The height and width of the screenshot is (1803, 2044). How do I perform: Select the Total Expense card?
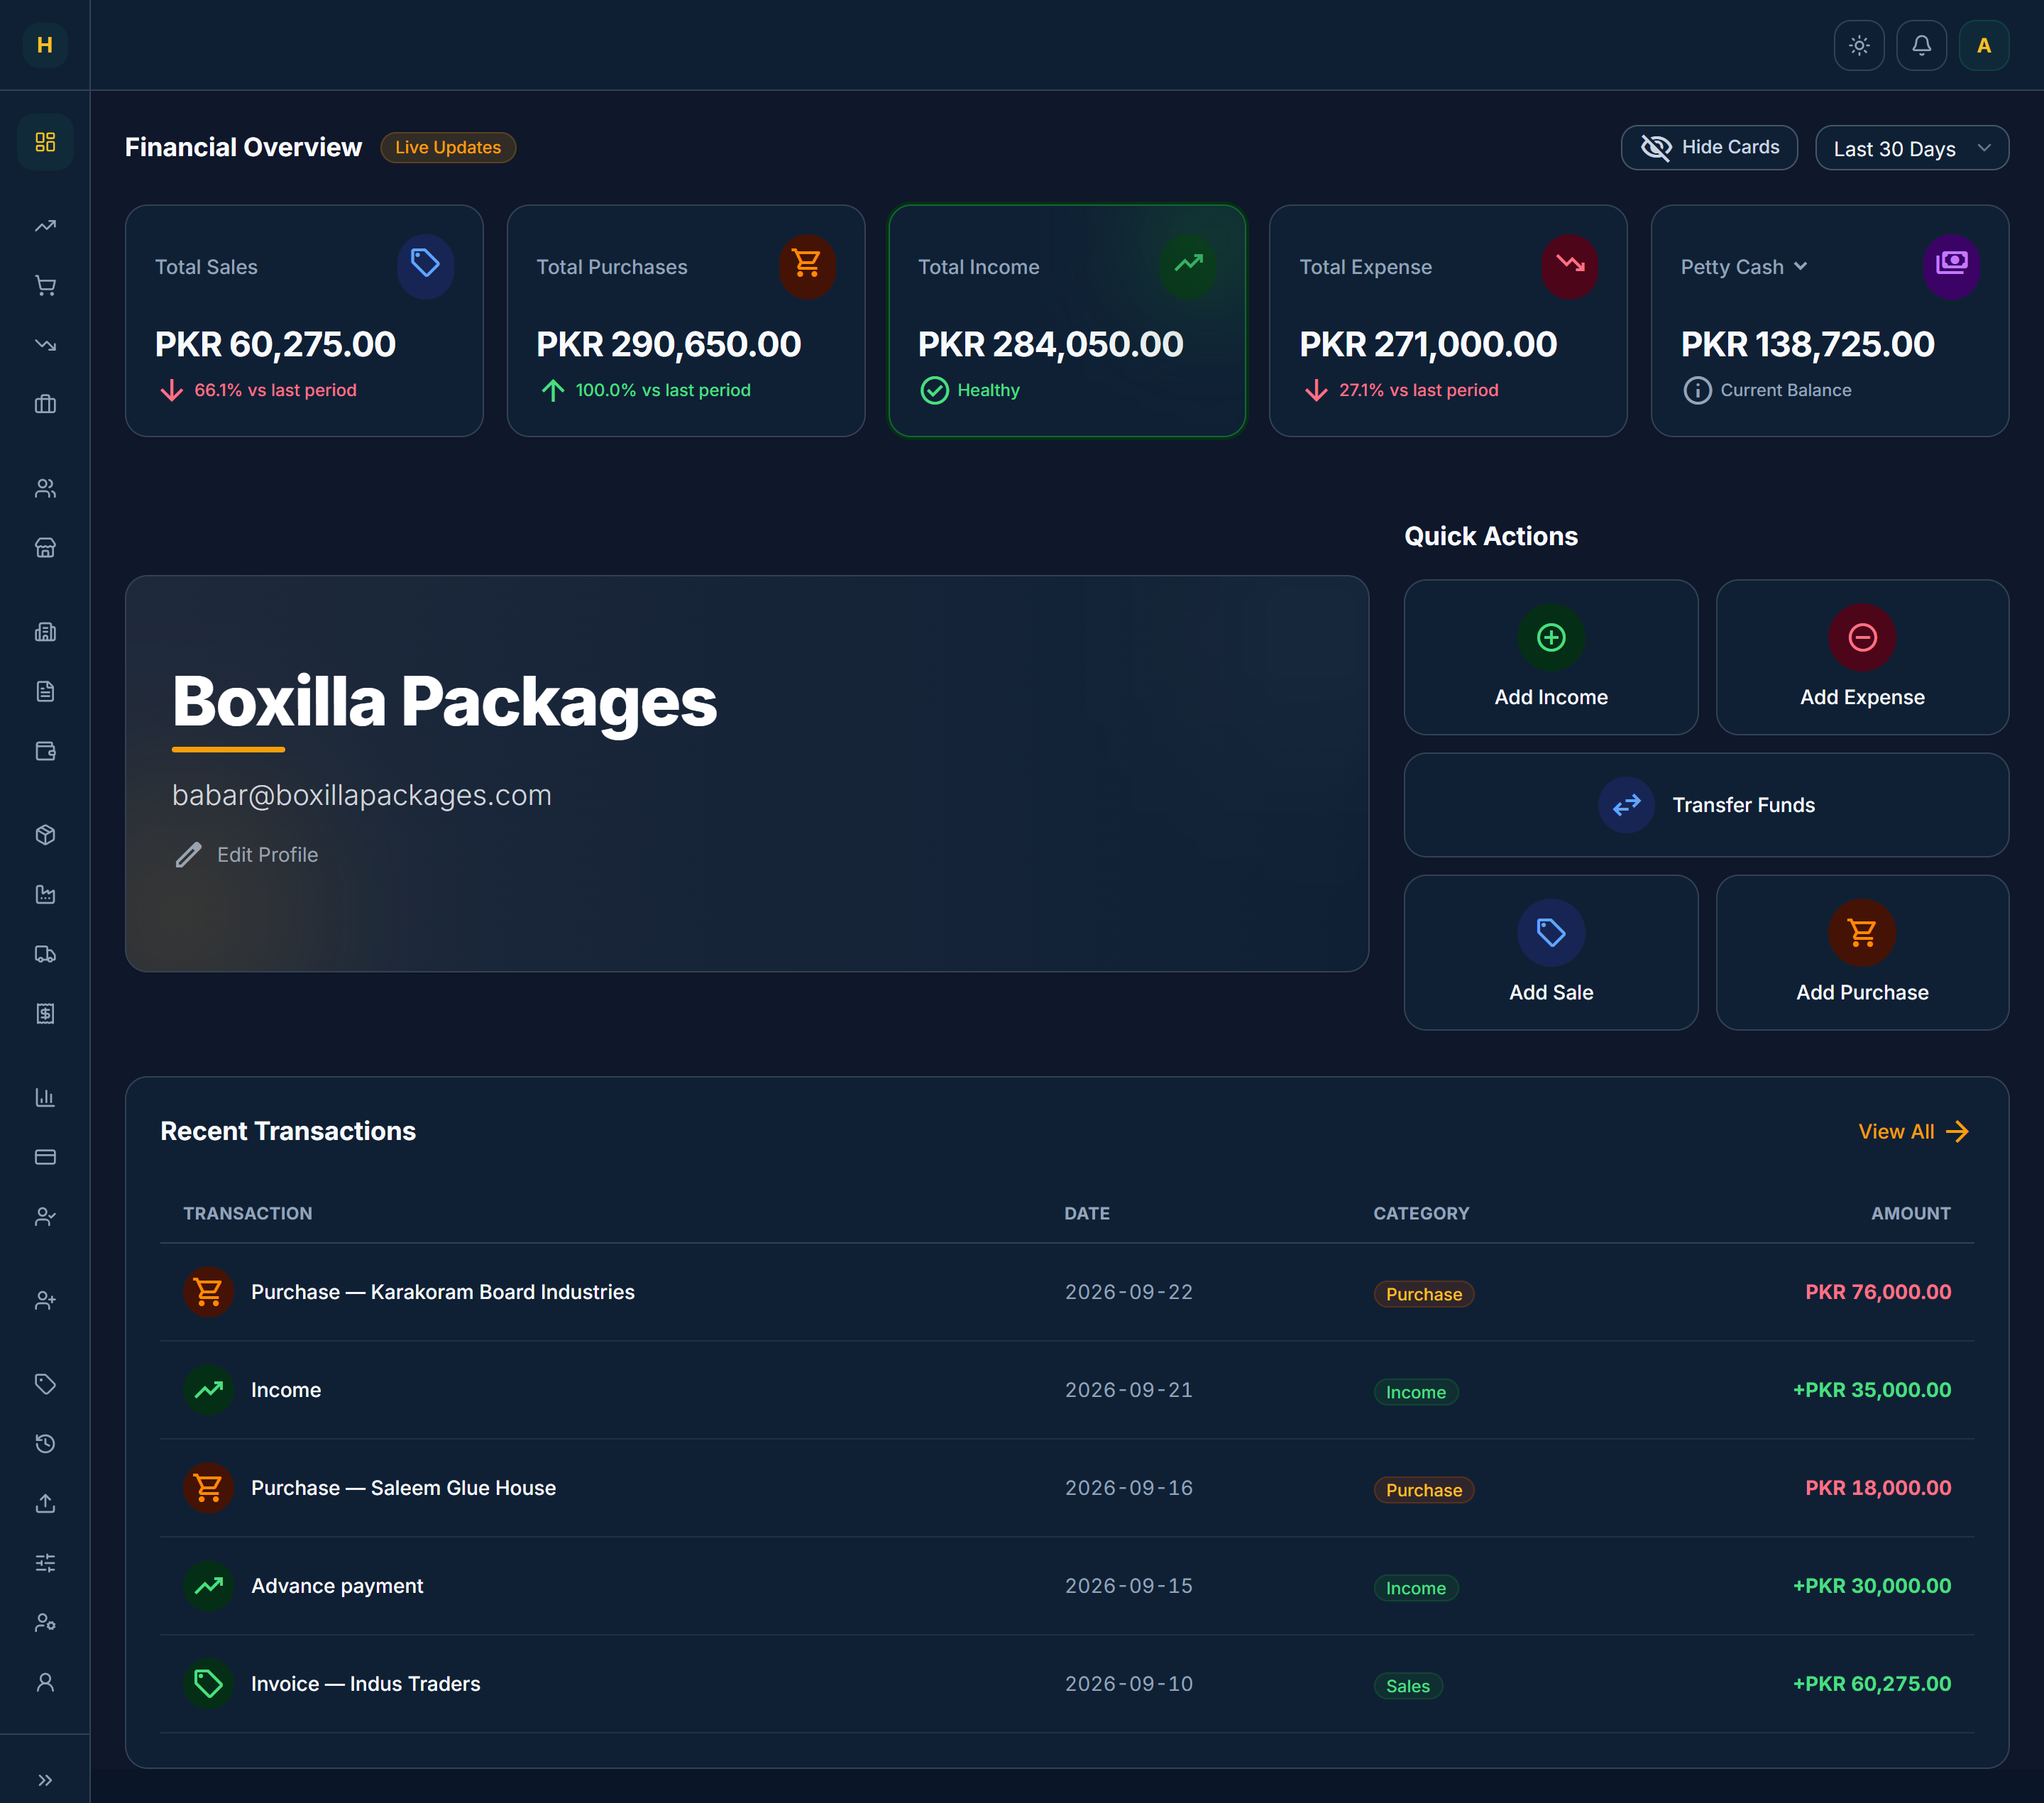point(1448,321)
